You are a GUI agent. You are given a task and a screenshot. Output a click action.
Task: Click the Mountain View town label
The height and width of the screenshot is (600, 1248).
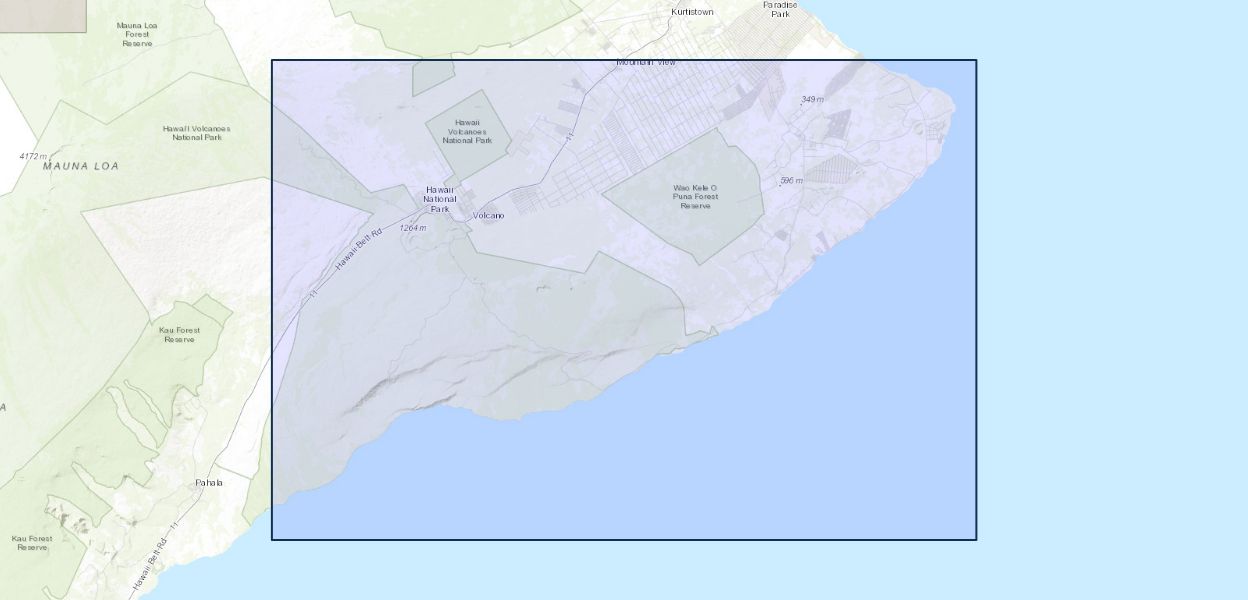tap(645, 62)
